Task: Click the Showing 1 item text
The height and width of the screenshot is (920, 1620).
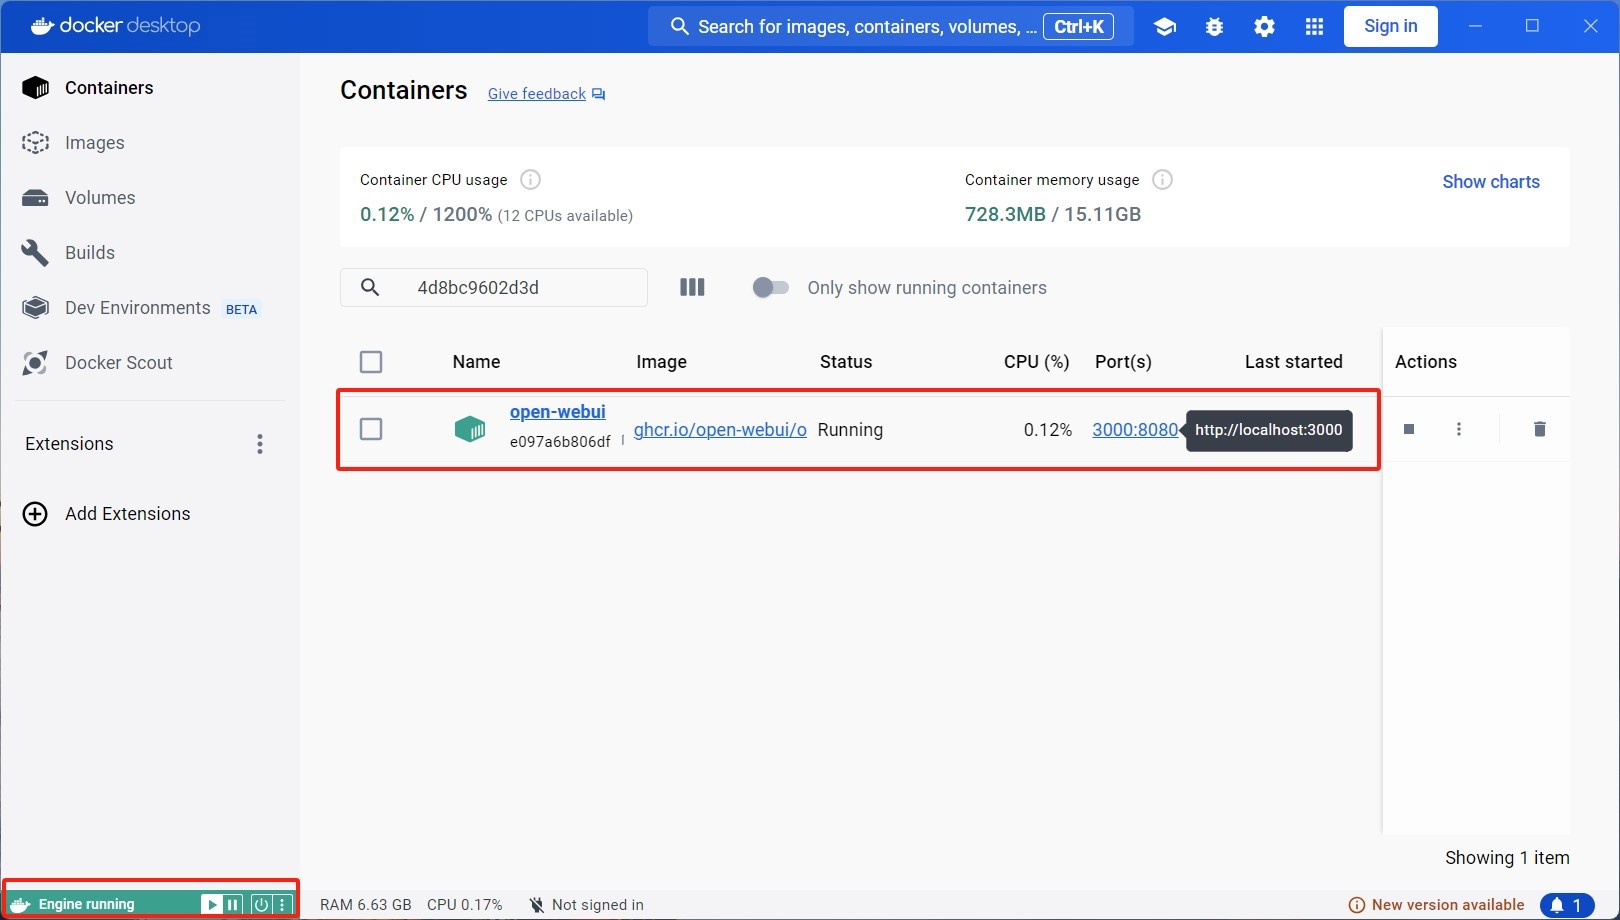Action: [1507, 858]
